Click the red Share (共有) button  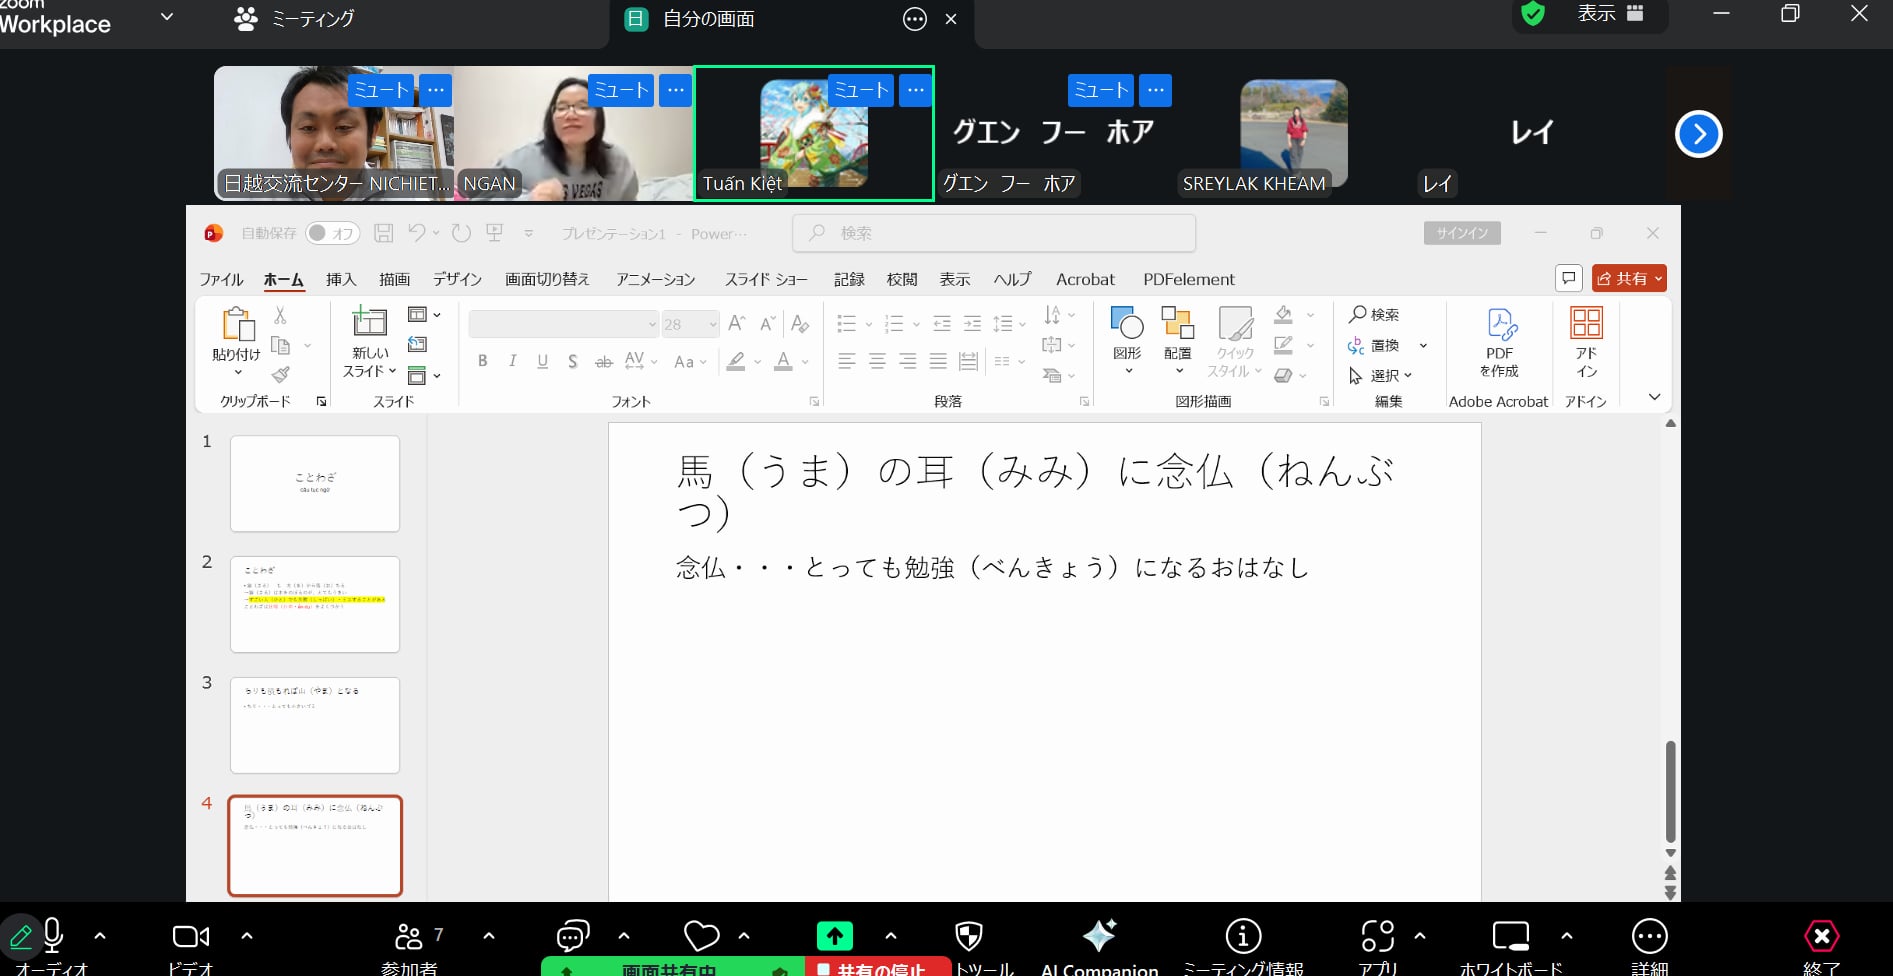click(1628, 279)
